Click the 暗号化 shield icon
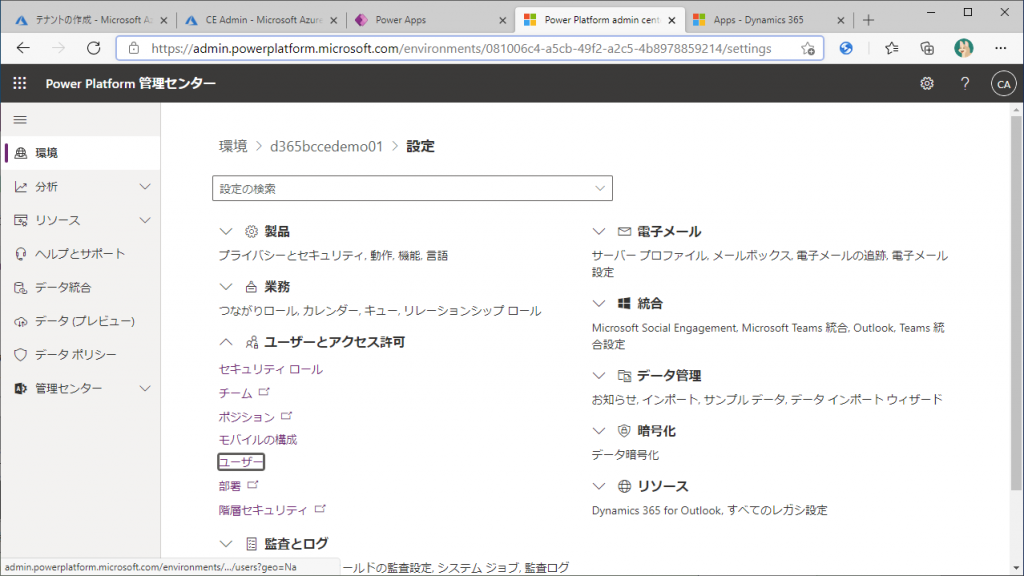Viewport: 1024px width, 576px height. 624,430
